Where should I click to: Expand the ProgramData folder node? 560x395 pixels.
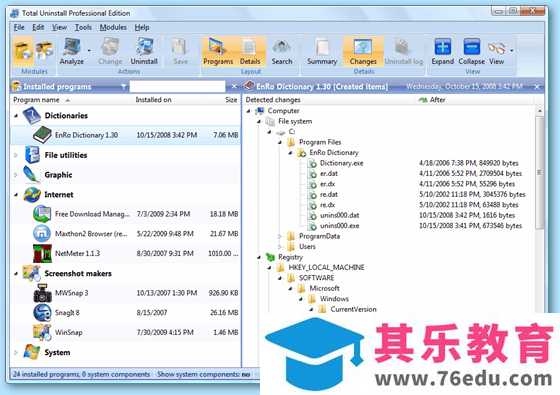coord(280,236)
